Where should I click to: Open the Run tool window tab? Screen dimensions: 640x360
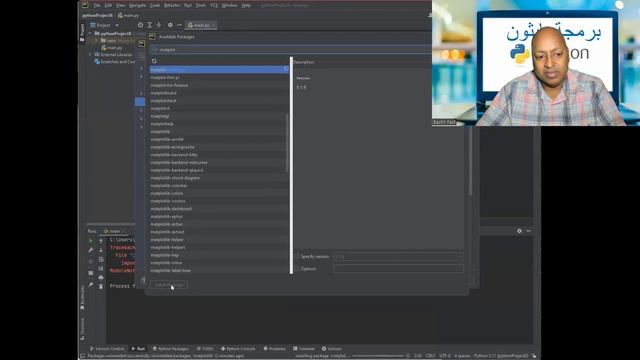coord(138,349)
